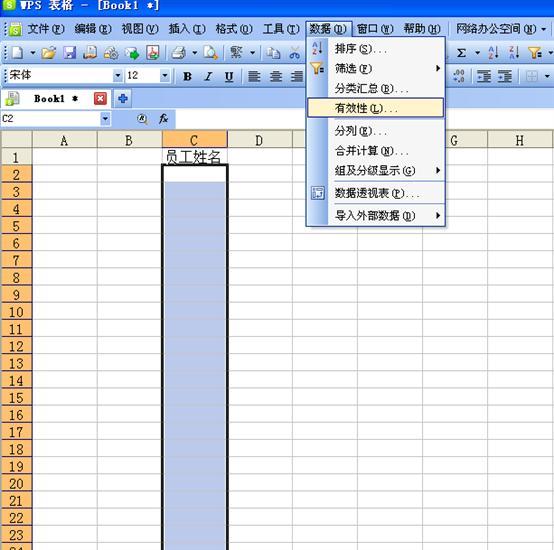This screenshot has width=554, height=550.
Task: Toggle Italic formatting
Action: (x=208, y=76)
